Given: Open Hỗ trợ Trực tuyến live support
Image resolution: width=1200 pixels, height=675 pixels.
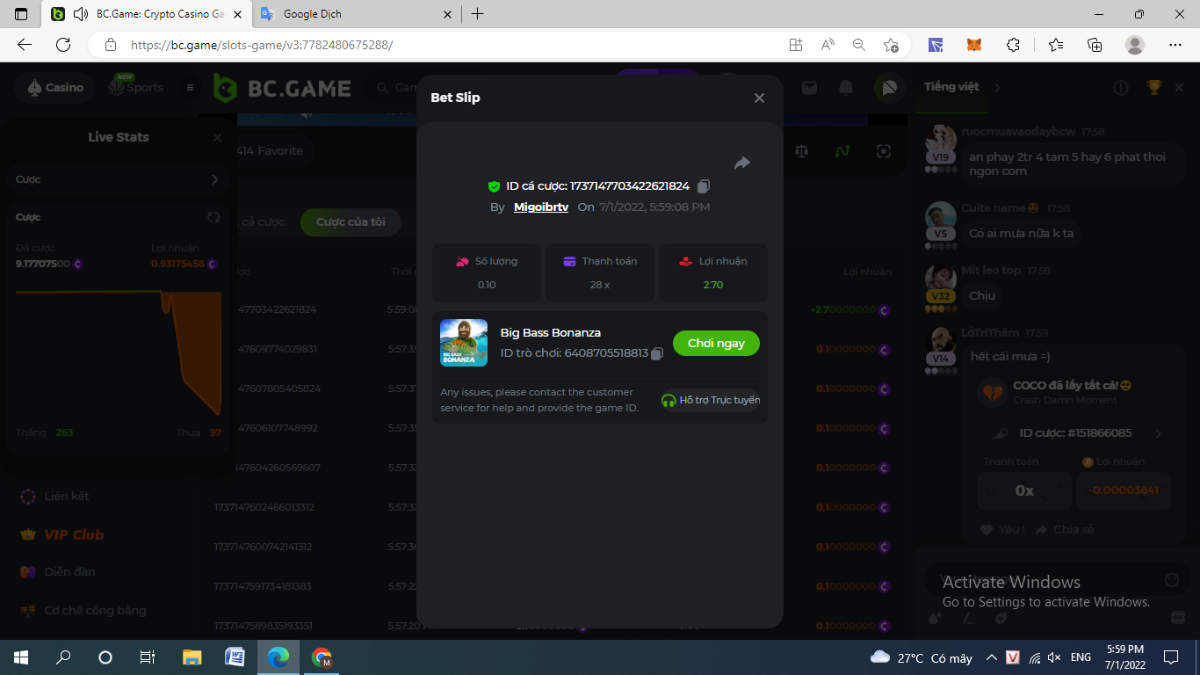Looking at the screenshot, I should click(x=711, y=400).
